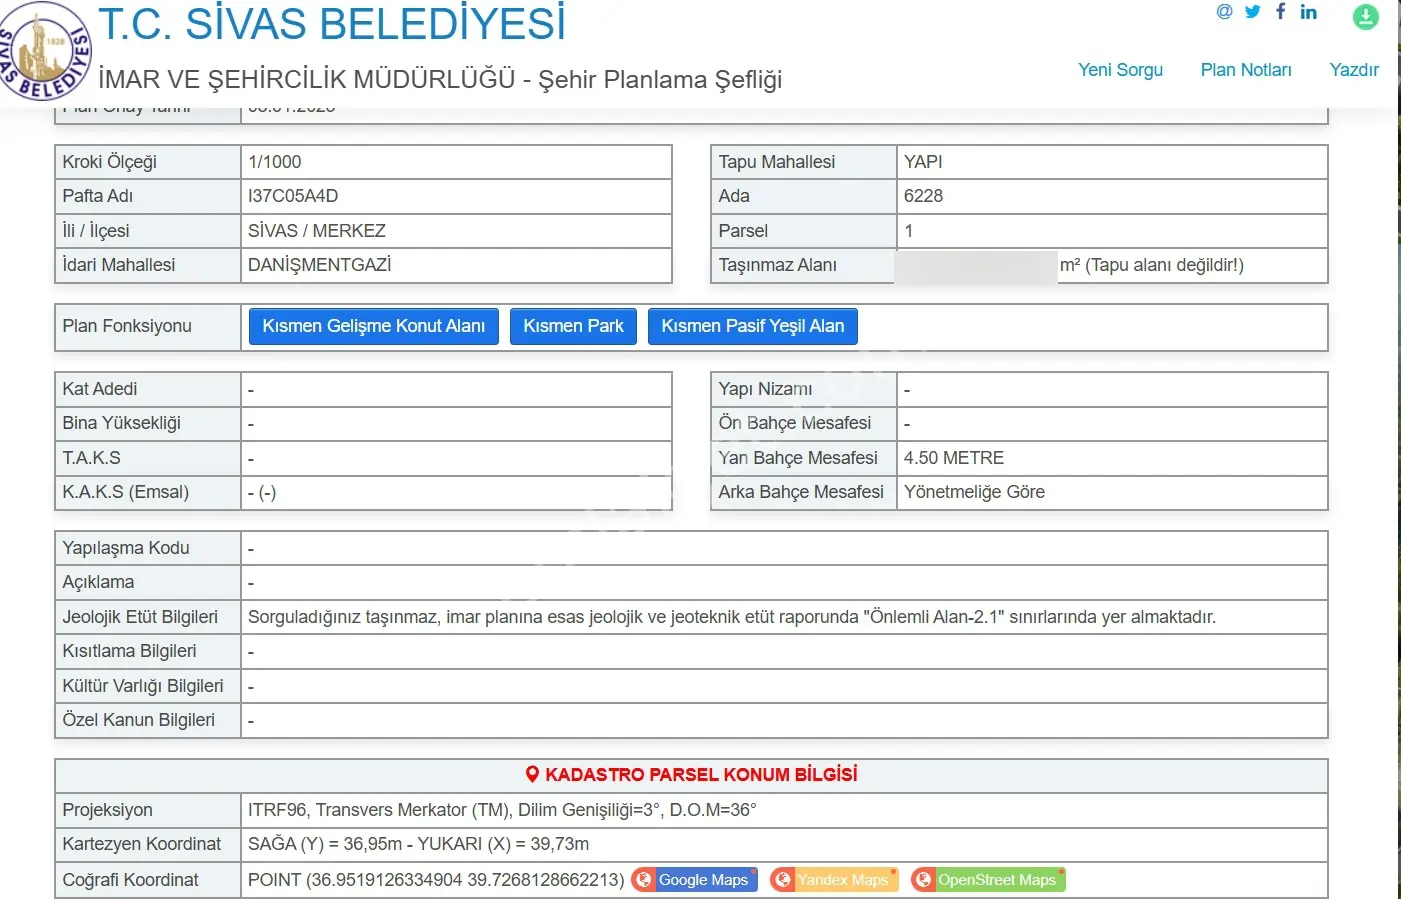
Task: Click the Yazdır link
Action: 1354,70
